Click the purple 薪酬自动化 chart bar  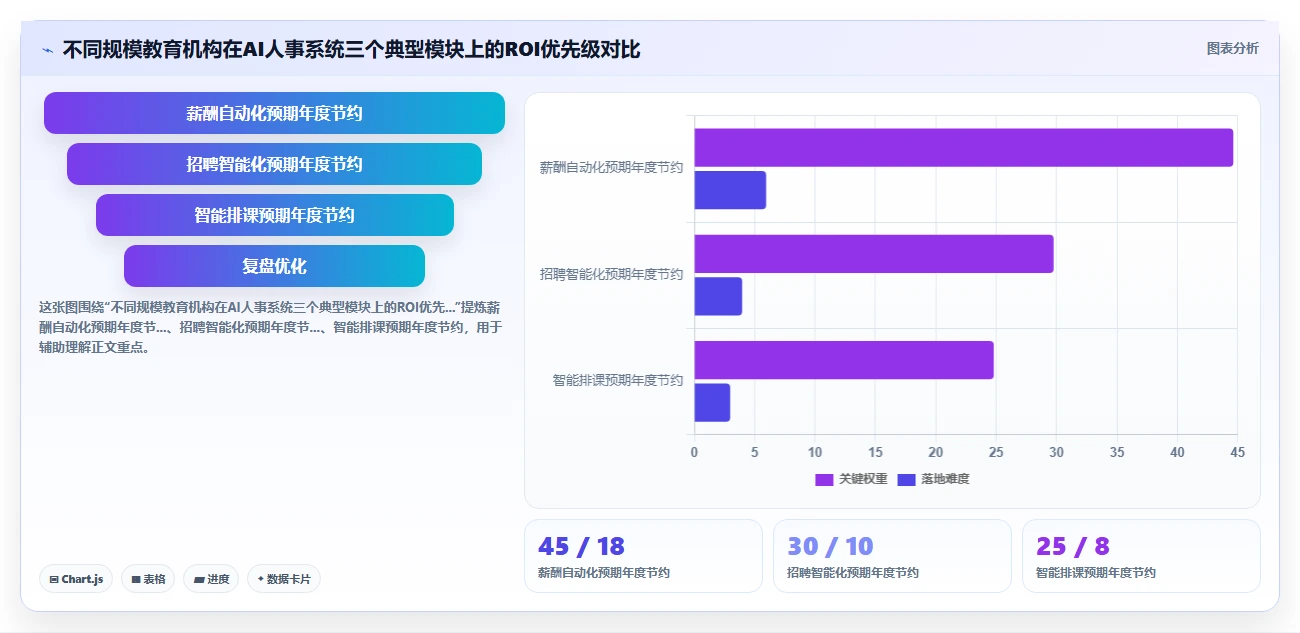coord(964,148)
